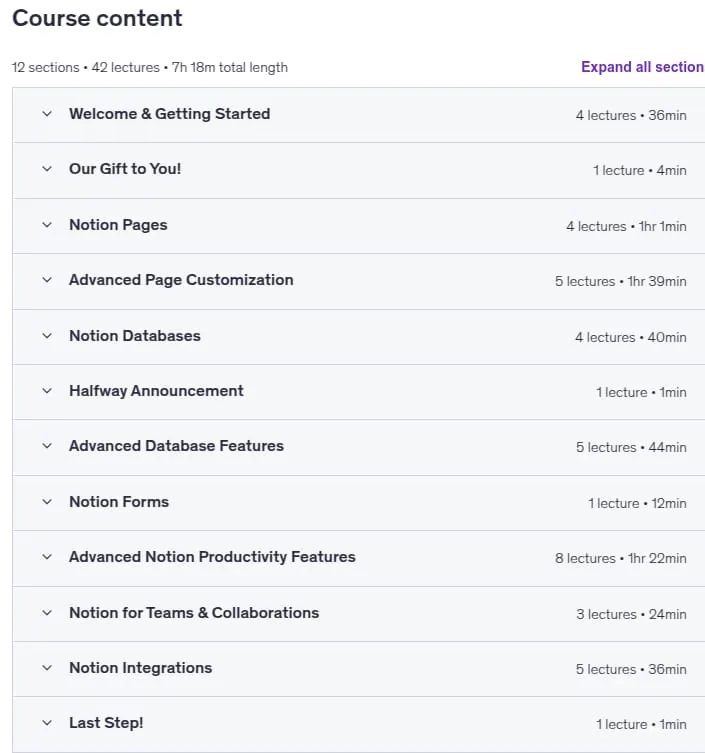
Task: Expand the Halfway Announcement chevron
Action: pos(47,391)
